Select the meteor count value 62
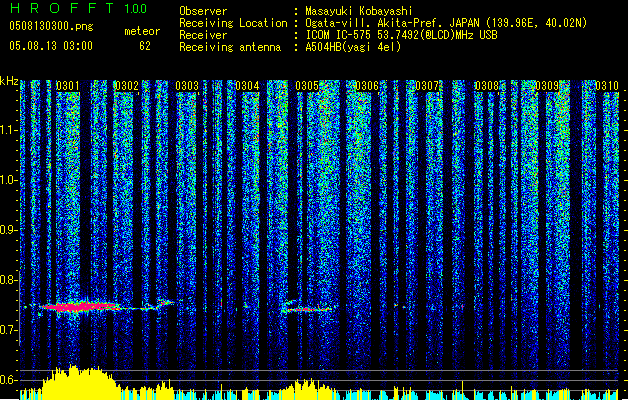Screen dimensions: 629x400 click(145, 46)
